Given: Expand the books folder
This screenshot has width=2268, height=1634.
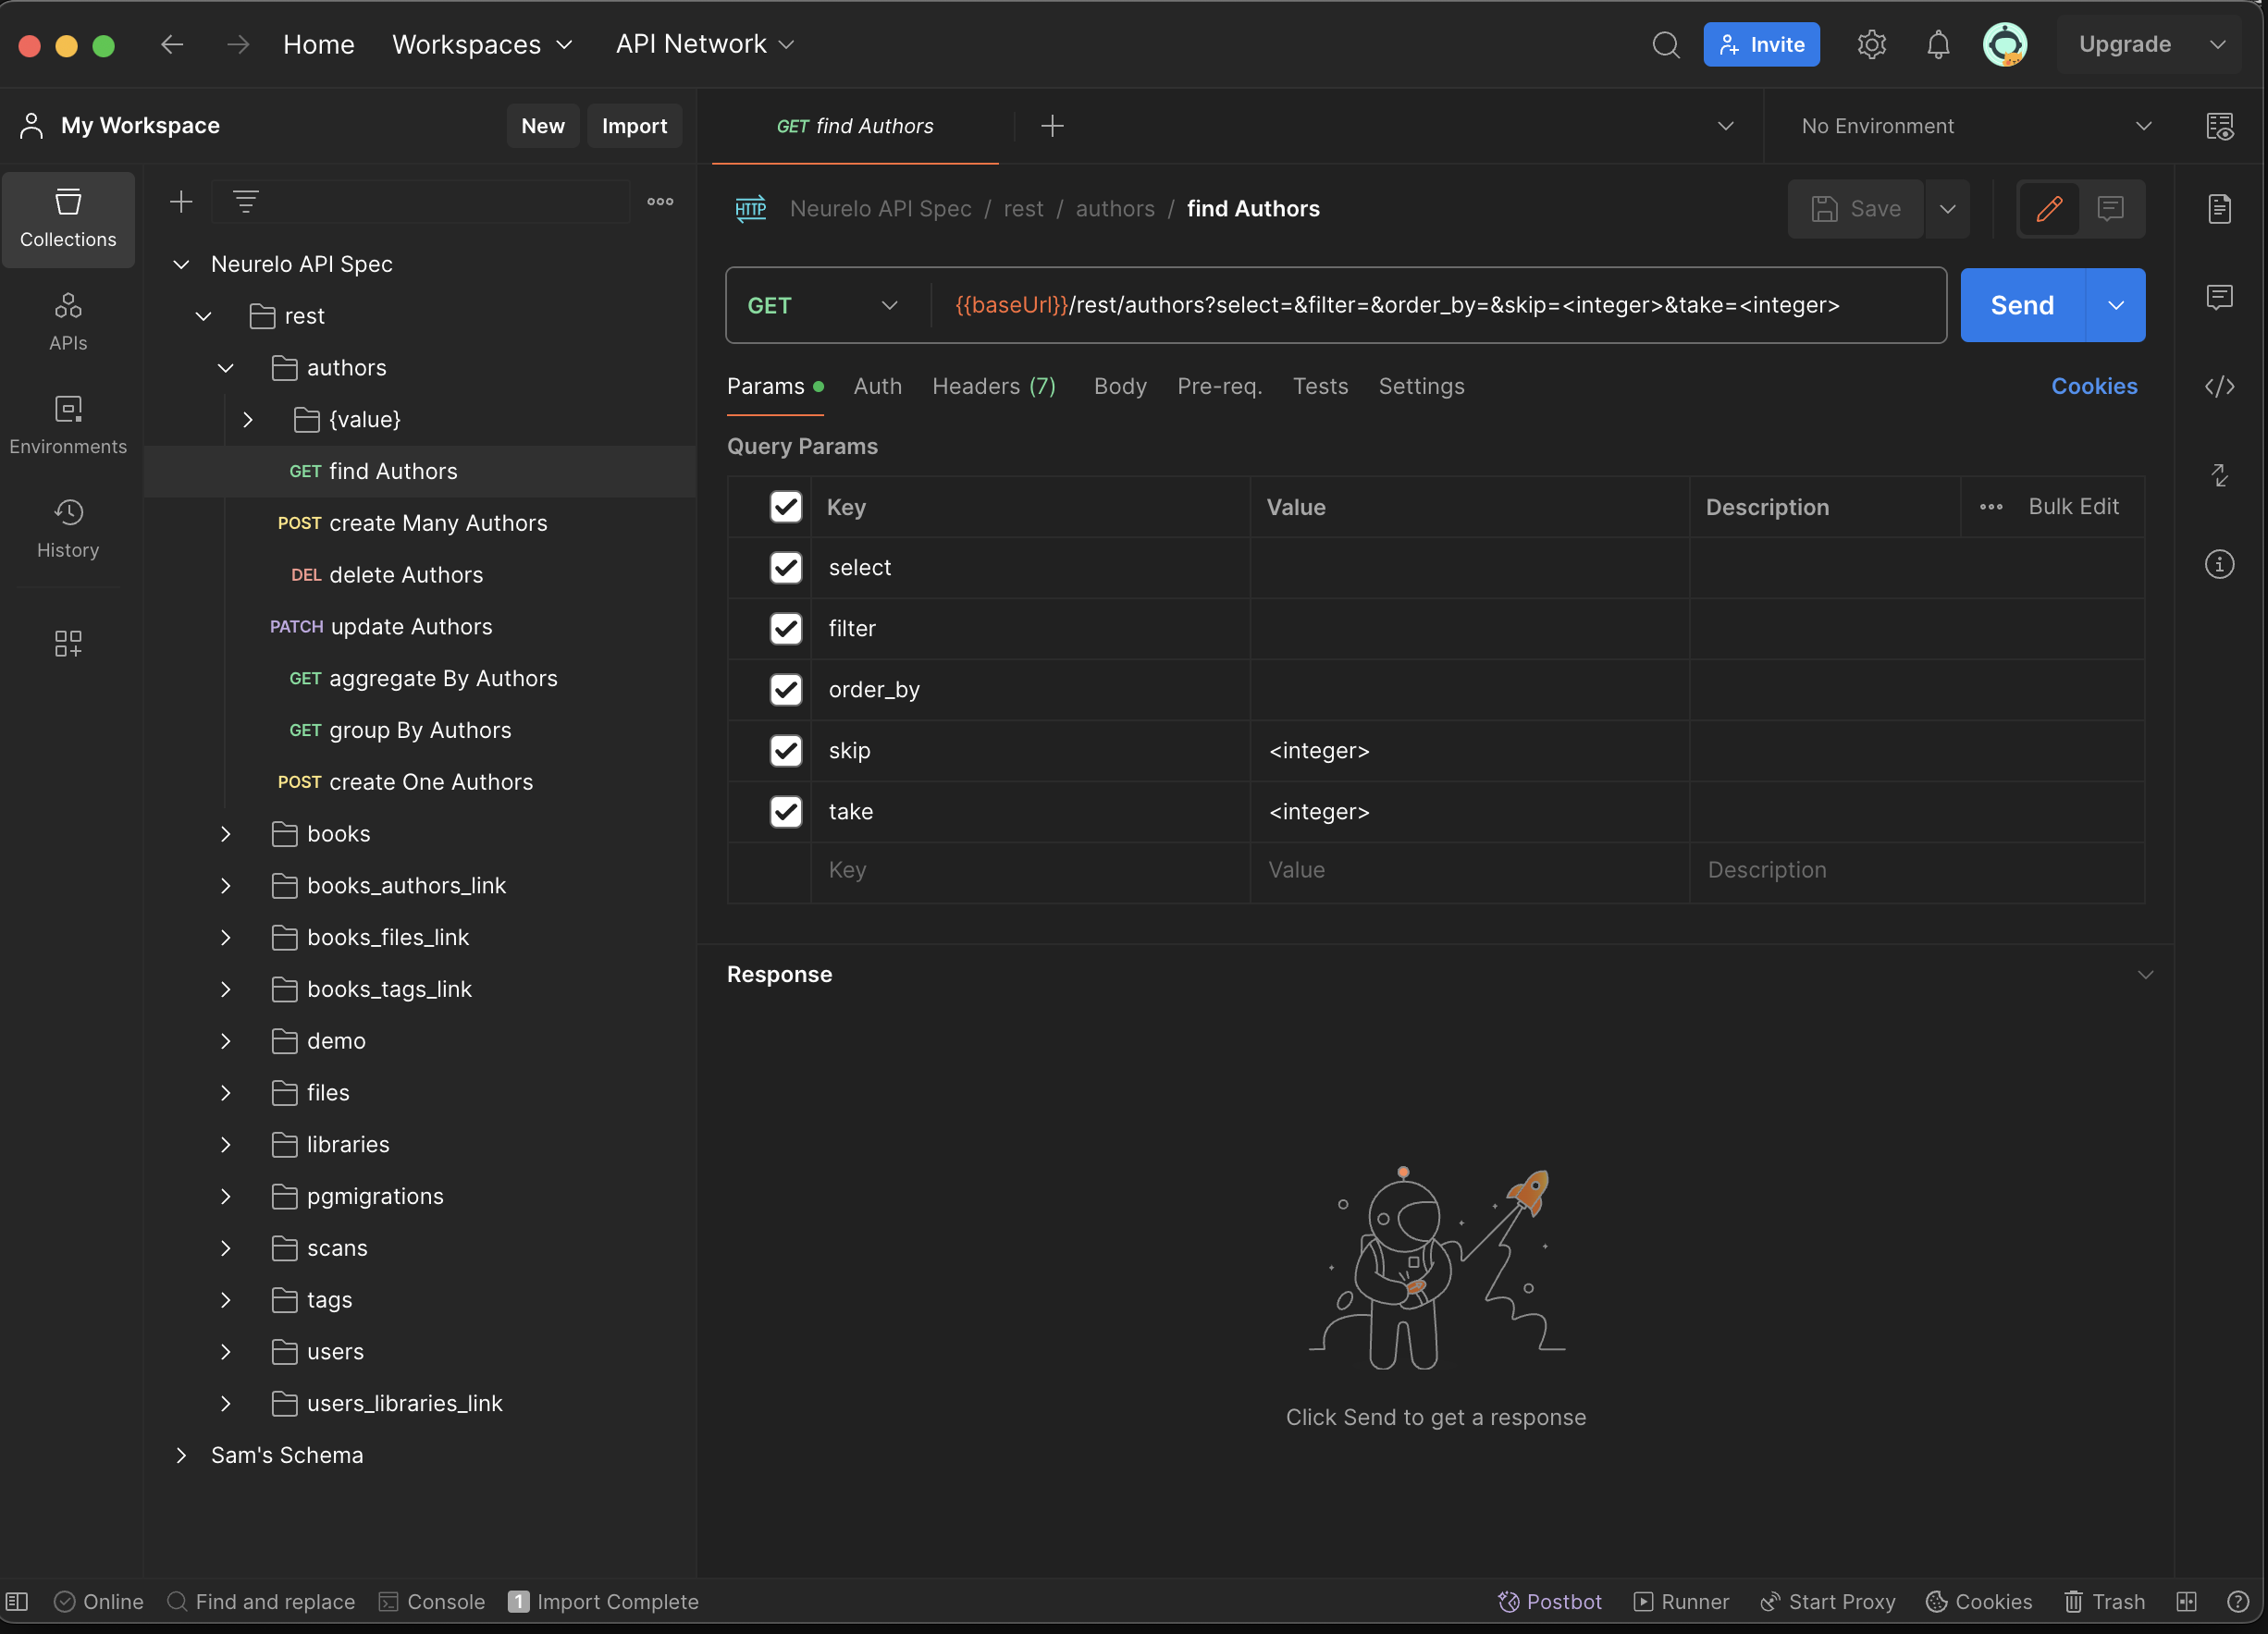Looking at the screenshot, I should point(226,833).
